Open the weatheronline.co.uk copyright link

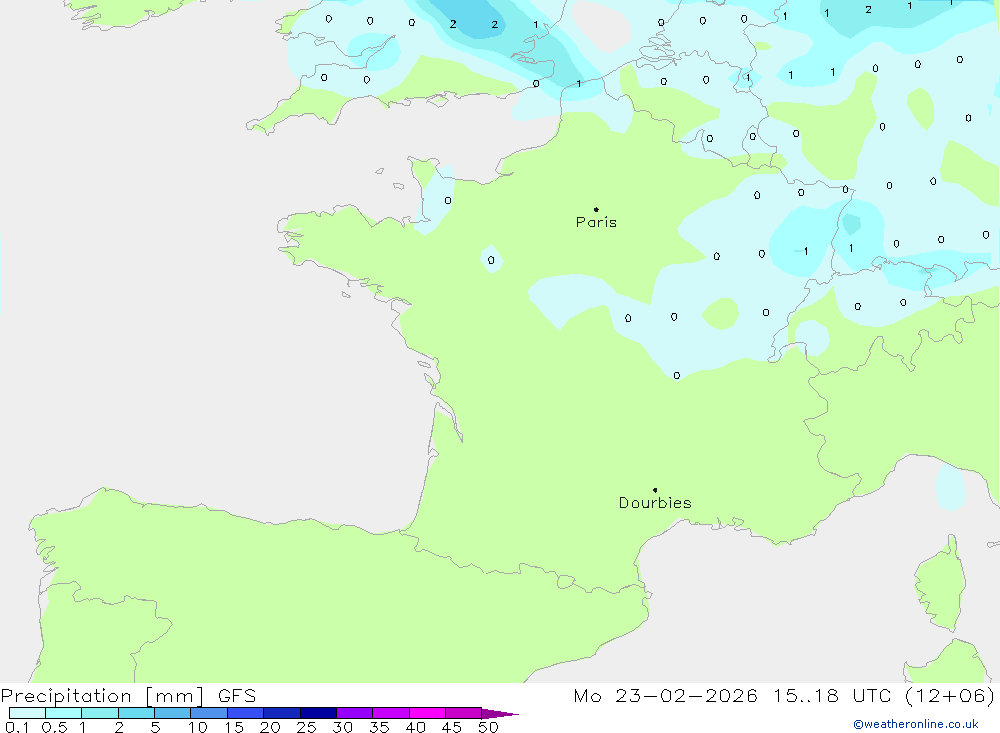(x=916, y=724)
